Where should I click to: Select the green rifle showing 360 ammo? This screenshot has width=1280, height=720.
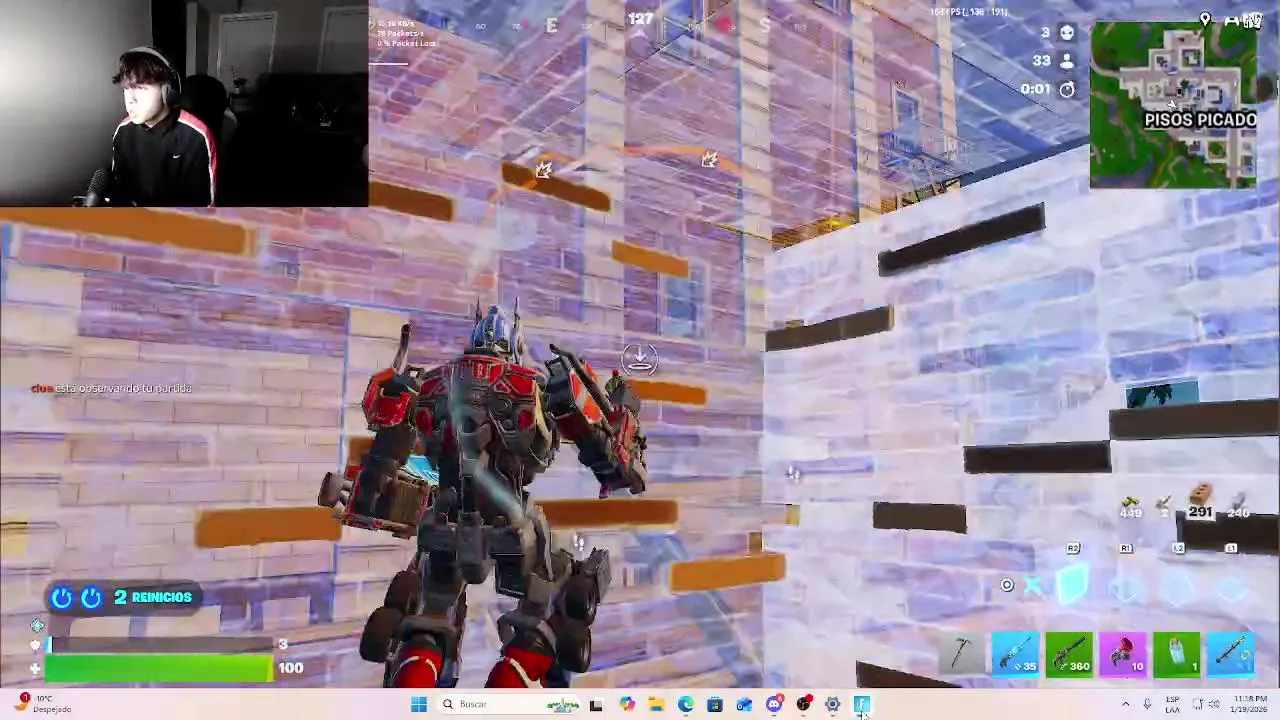pos(1069,654)
